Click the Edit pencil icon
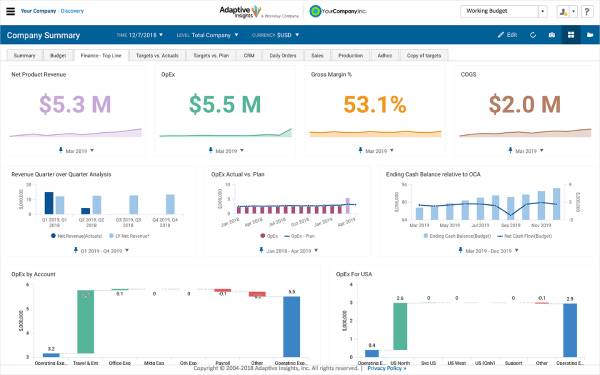This screenshot has width=600, height=375. tap(501, 35)
